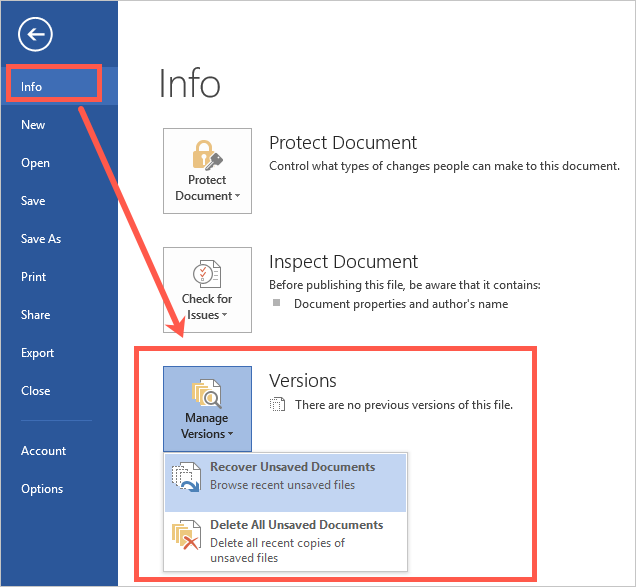636x587 pixels.
Task: Click the back arrow to exit backstage
Action: click(x=35, y=36)
